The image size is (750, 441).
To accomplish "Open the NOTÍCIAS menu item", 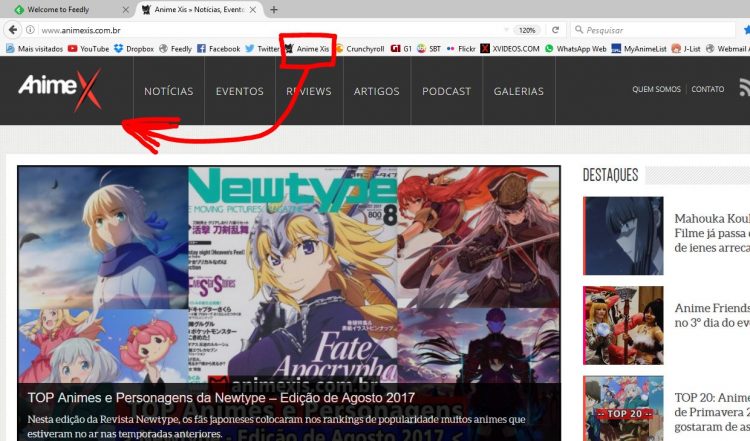I will point(168,92).
